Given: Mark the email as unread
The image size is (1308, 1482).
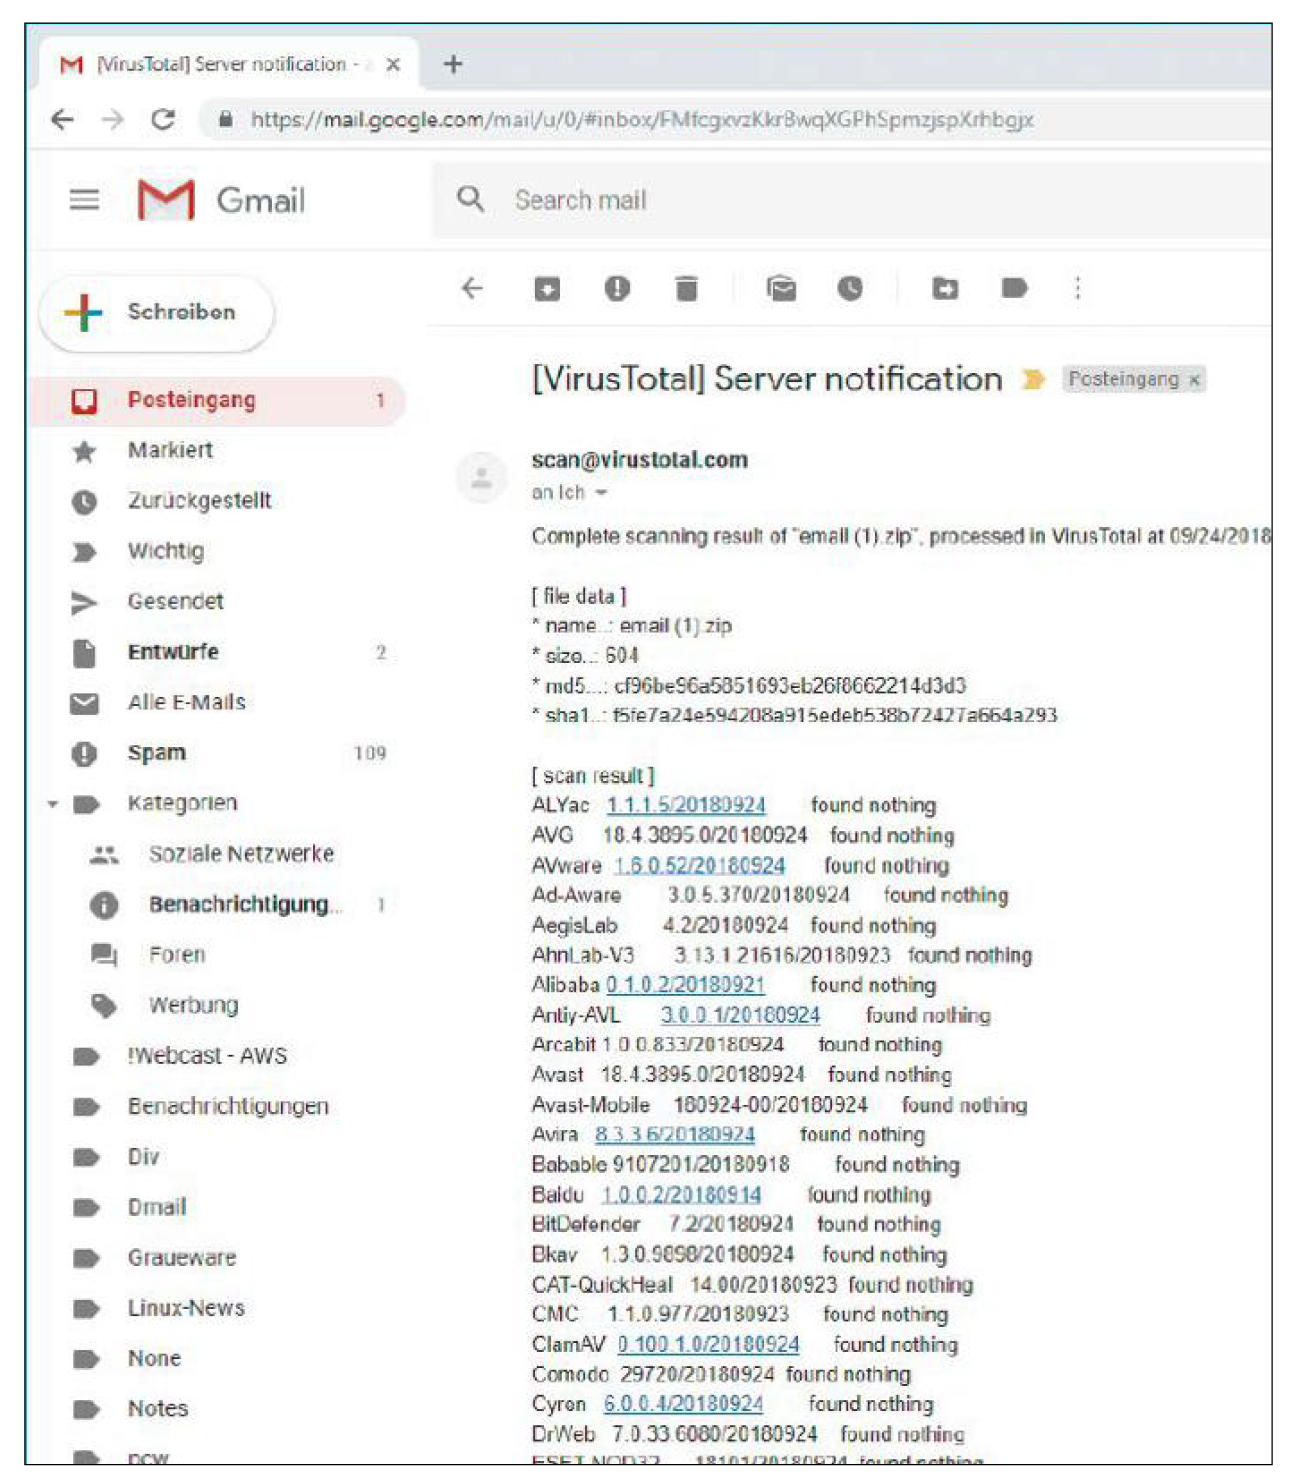Looking at the screenshot, I should coord(781,289).
